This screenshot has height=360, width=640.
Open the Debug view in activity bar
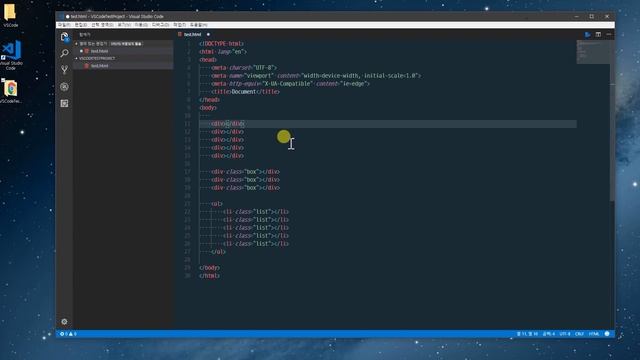click(64, 87)
